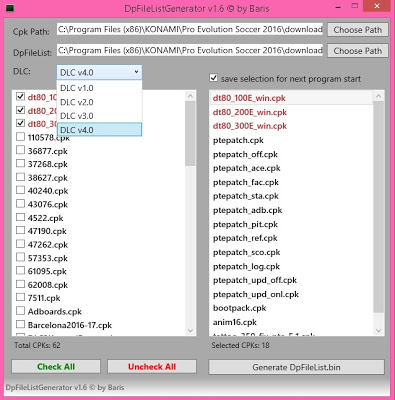Click left list scrollbar up arrow
Viewport: 395px width, 400px height.
[x=190, y=96]
